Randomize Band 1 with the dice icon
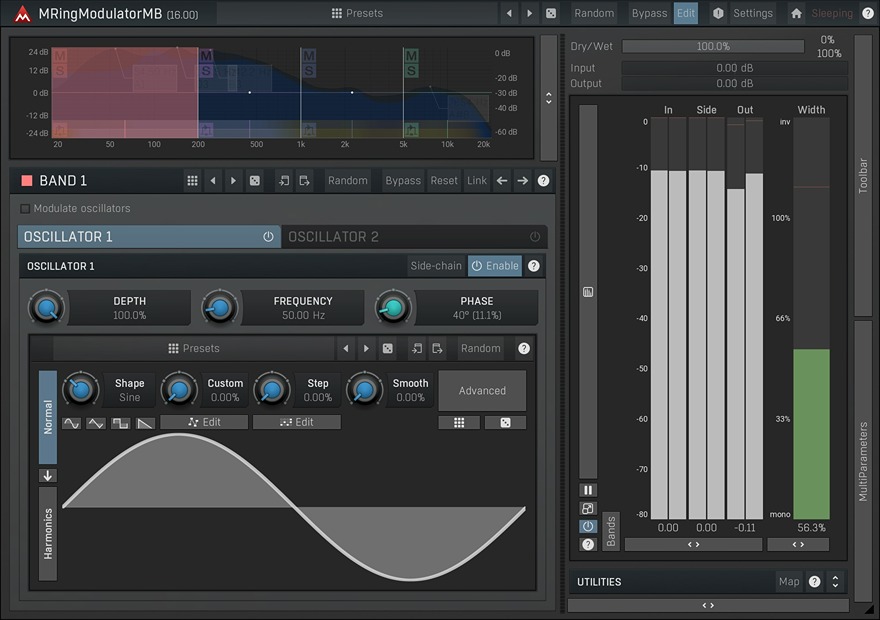The image size is (880, 620). click(255, 181)
